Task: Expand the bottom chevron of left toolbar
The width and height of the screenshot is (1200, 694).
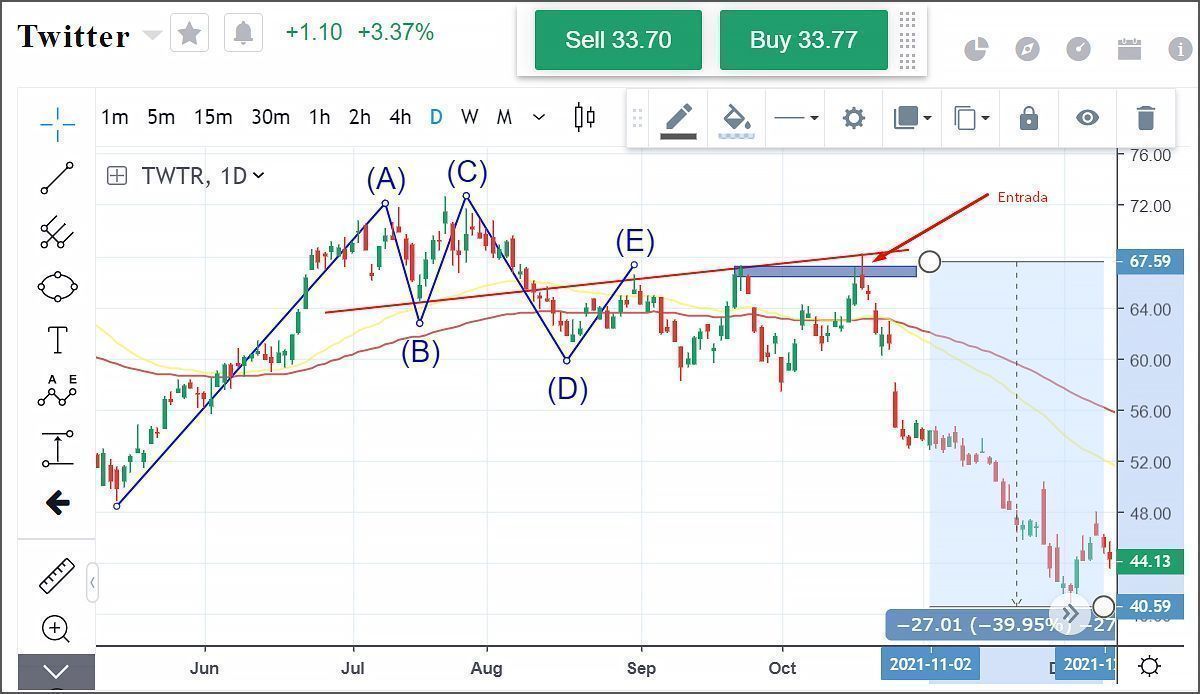Action: [x=56, y=671]
